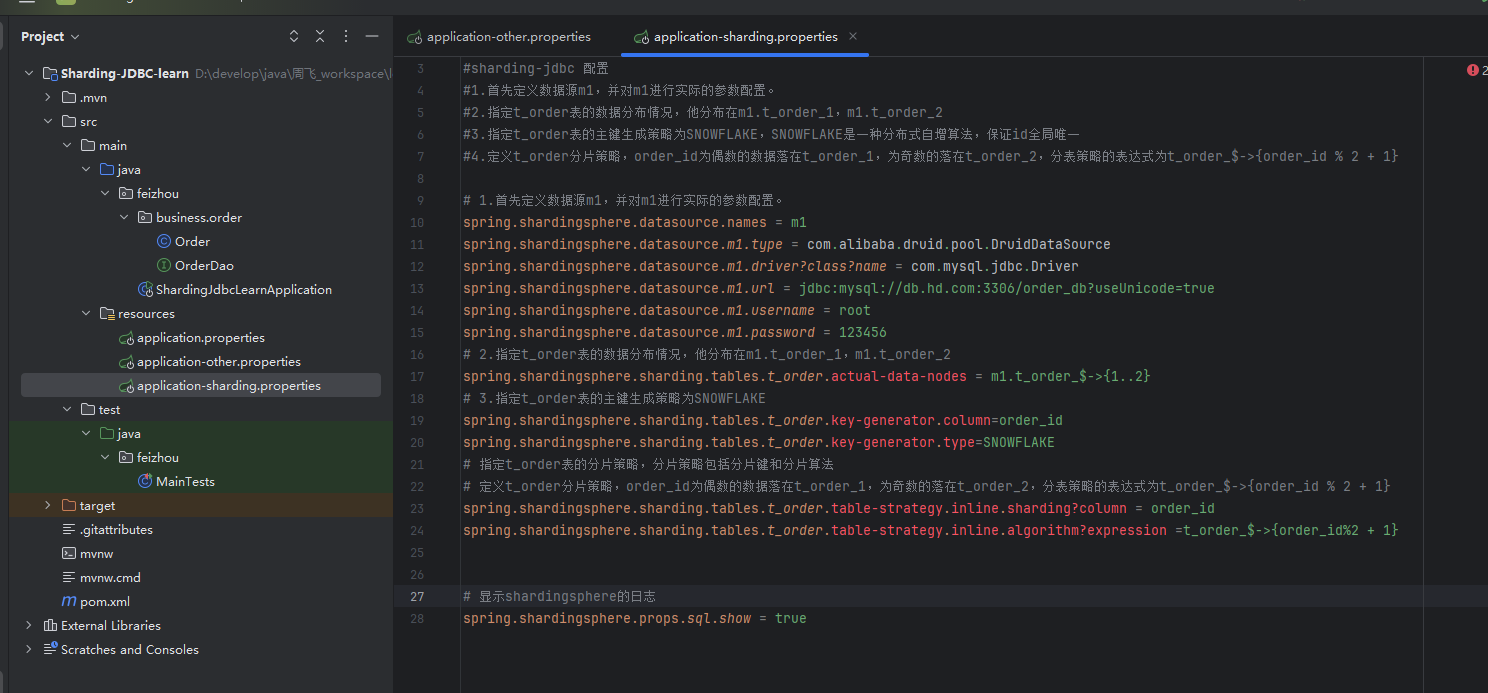1488x693 pixels.
Task: Open application.properties in resources
Action: (200, 337)
